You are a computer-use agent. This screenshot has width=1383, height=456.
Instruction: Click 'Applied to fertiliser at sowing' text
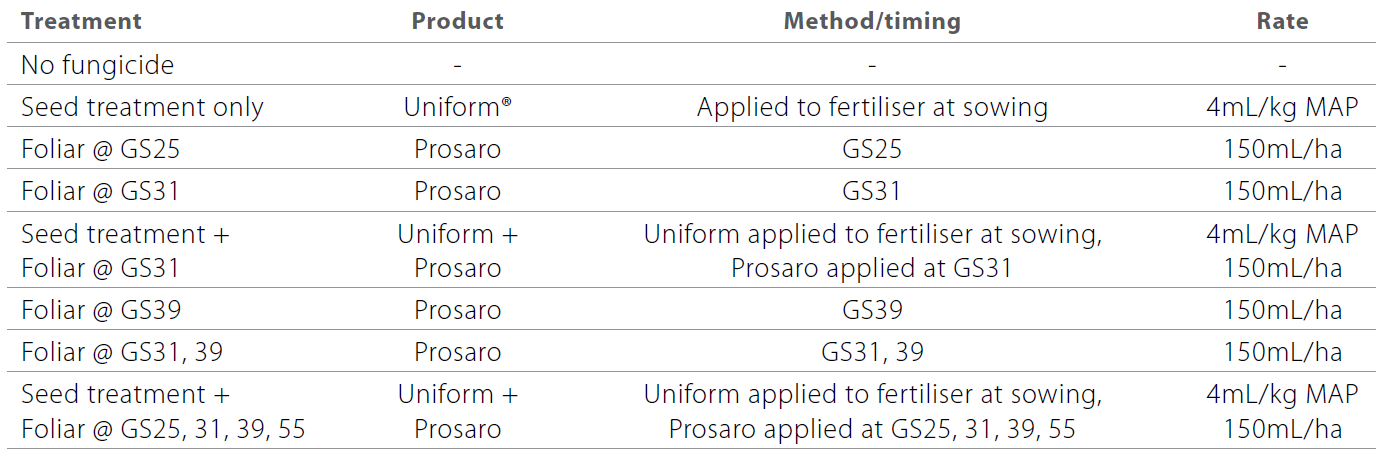(872, 108)
